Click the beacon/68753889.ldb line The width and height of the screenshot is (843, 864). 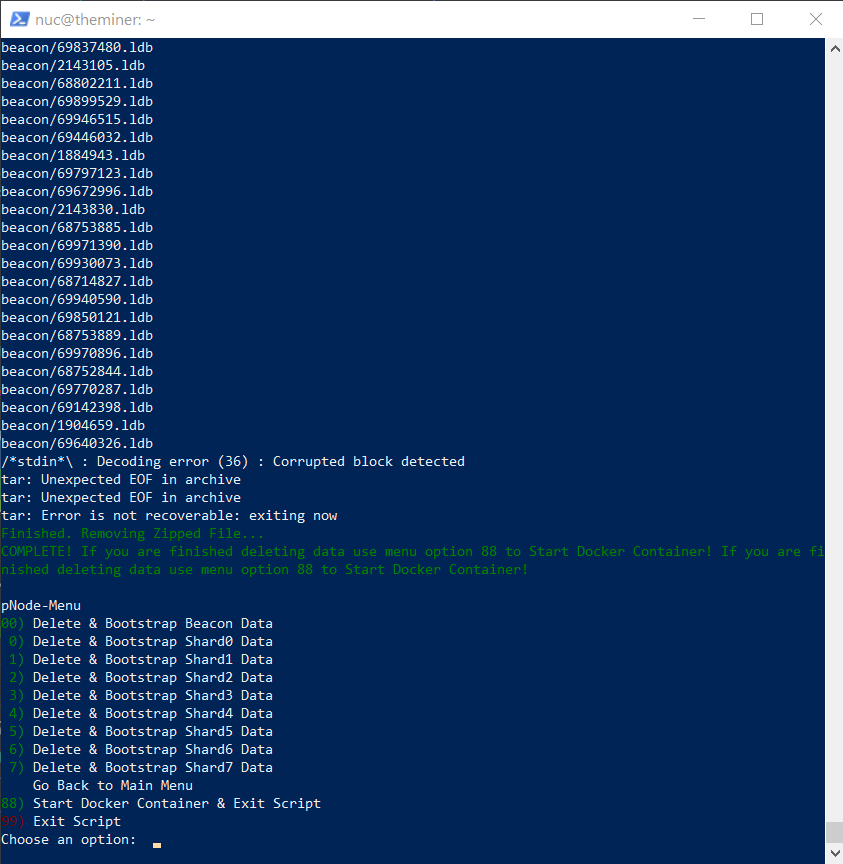coord(77,336)
